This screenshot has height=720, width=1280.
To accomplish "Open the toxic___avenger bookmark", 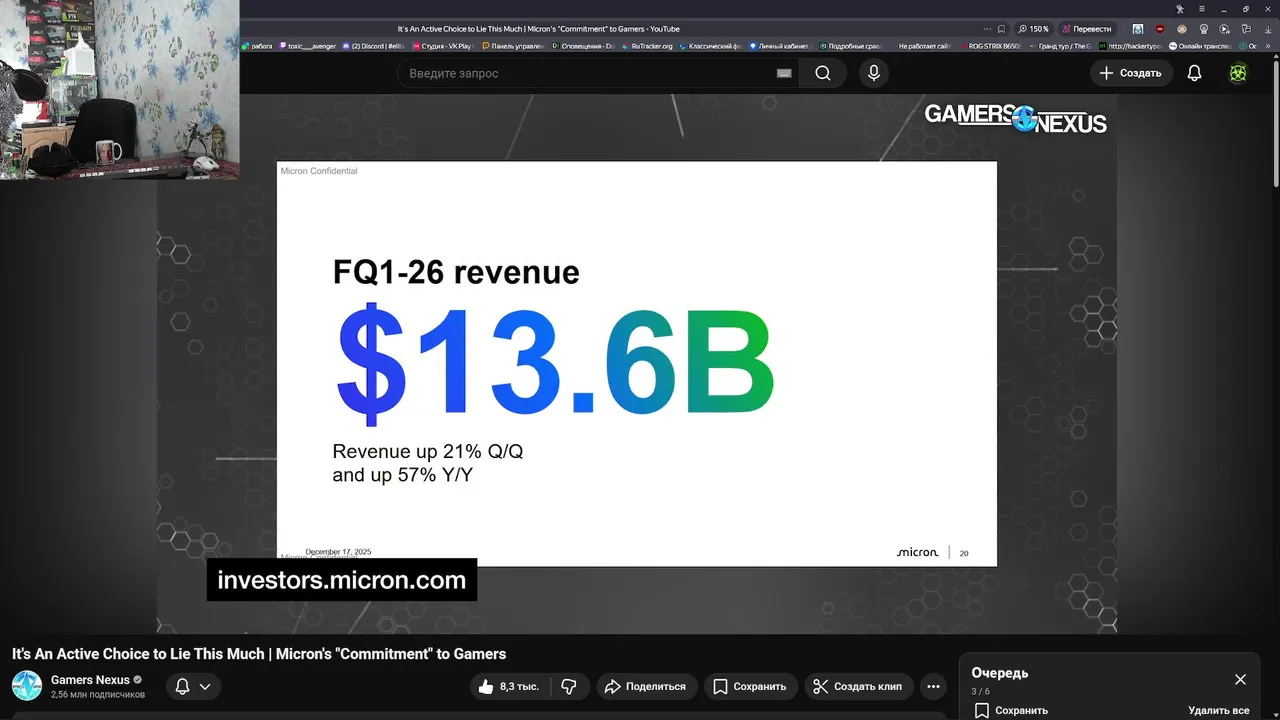I will 308,46.
